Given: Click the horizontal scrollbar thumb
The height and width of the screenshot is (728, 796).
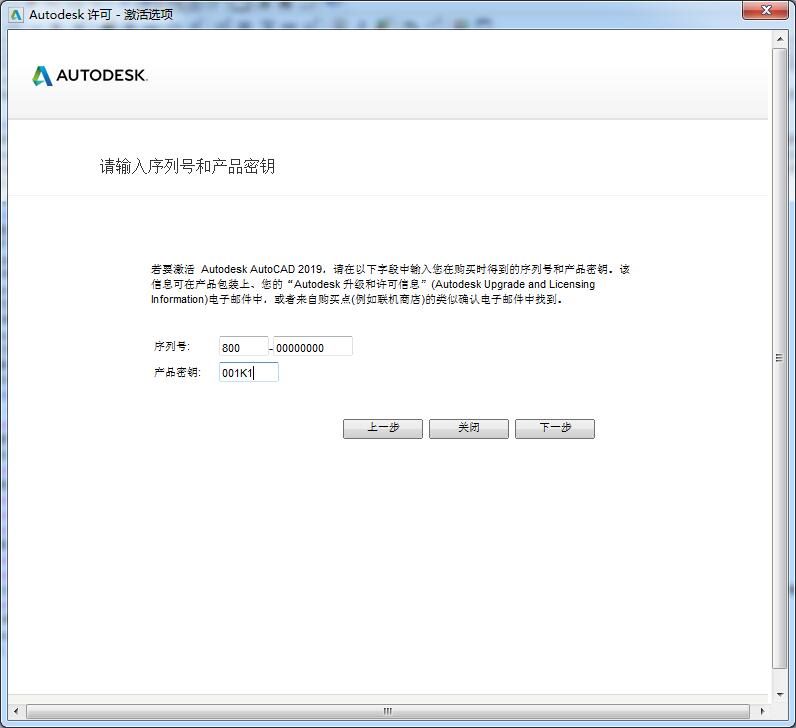Looking at the screenshot, I should [x=388, y=711].
